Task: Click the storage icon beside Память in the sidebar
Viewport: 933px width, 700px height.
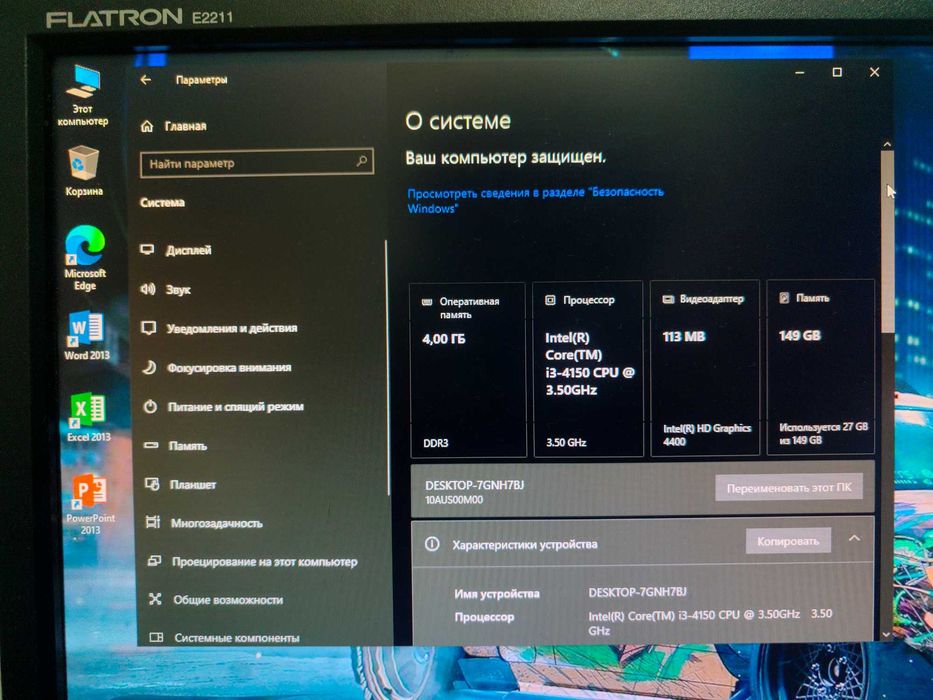Action: (151, 445)
